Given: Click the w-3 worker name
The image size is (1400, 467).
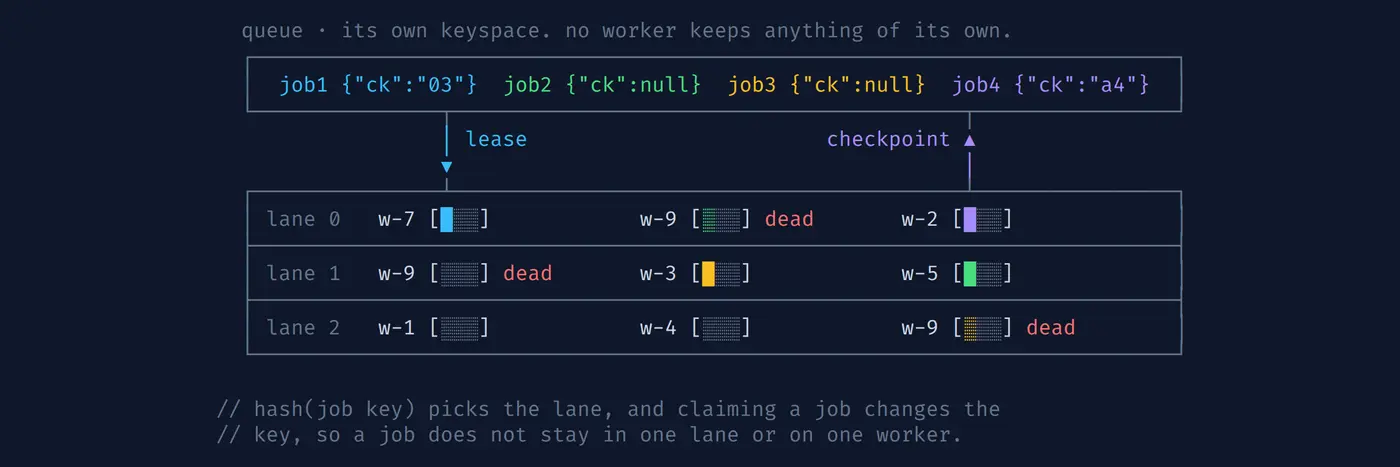Looking at the screenshot, I should (658, 273).
